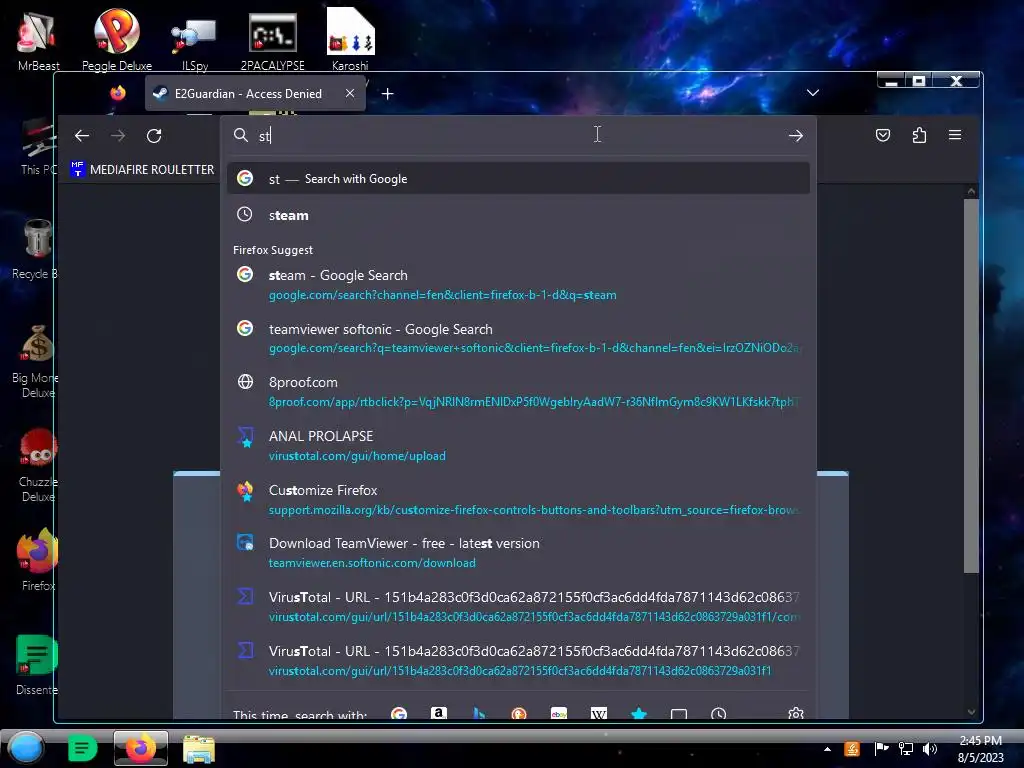Search open tabs with the tabs icon
The width and height of the screenshot is (1024, 768).
(679, 714)
